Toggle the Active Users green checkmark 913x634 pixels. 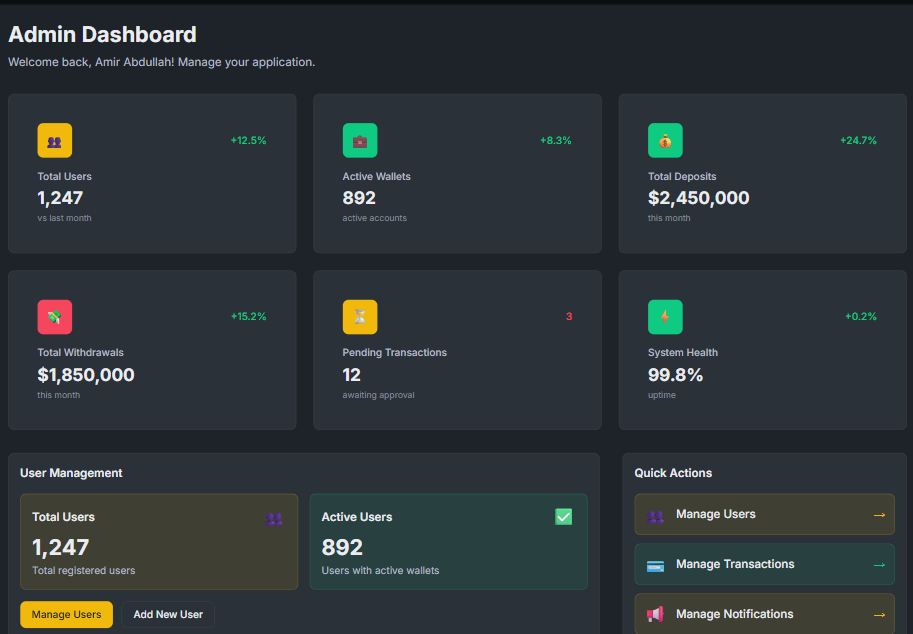click(x=563, y=516)
